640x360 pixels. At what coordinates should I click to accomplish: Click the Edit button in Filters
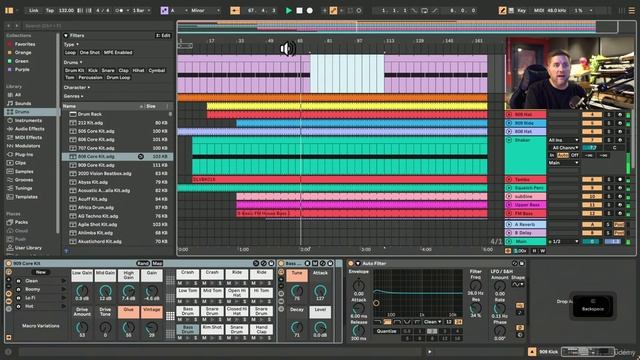(163, 36)
